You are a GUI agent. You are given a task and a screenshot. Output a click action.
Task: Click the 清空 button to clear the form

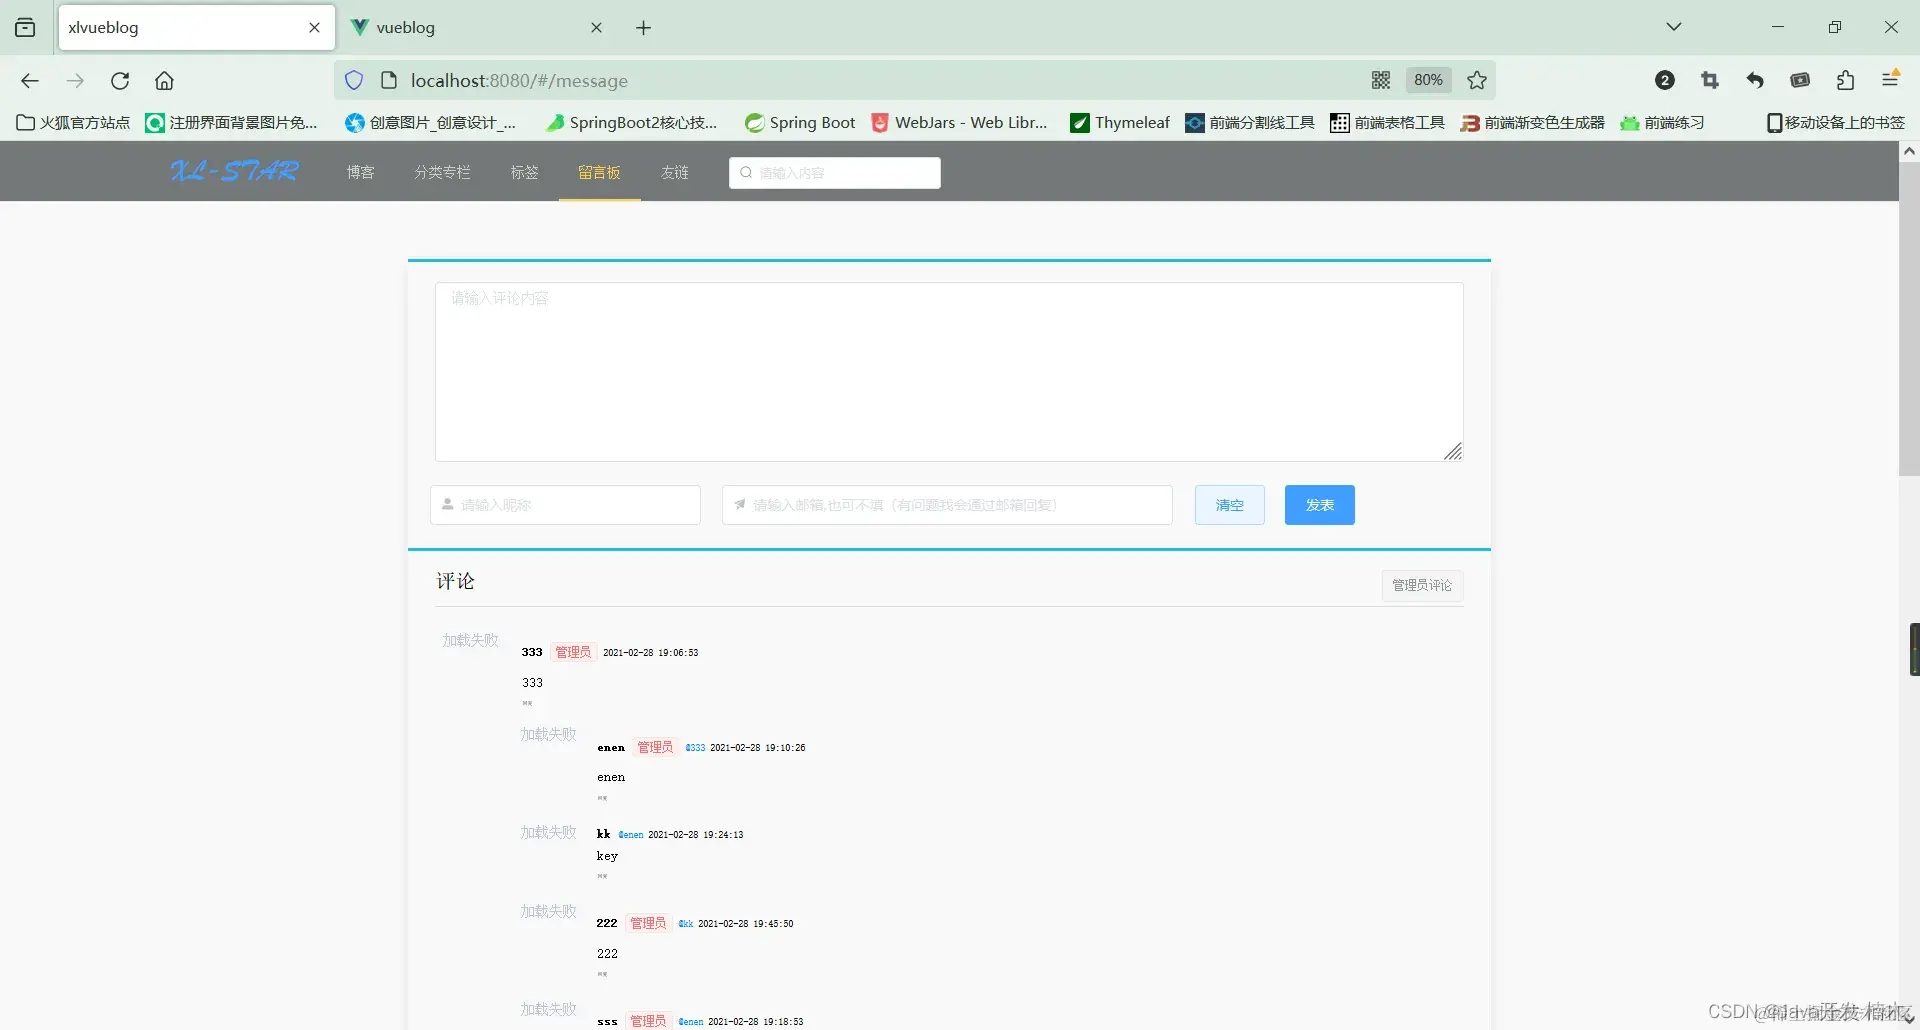pyautogui.click(x=1230, y=505)
